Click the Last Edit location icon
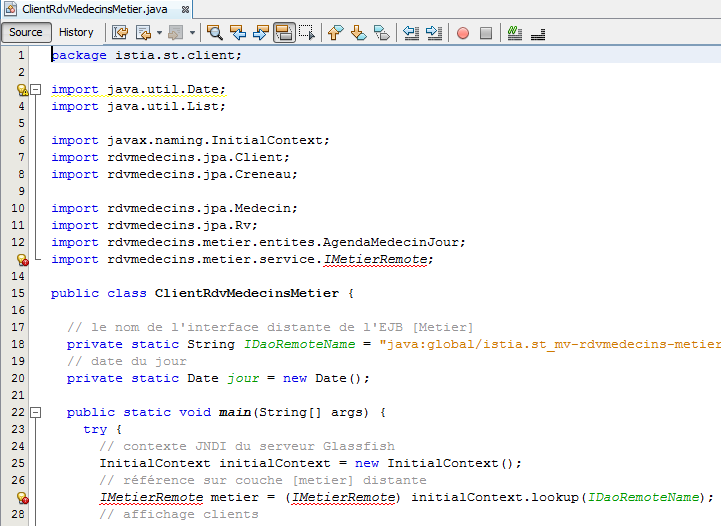 click(x=120, y=32)
